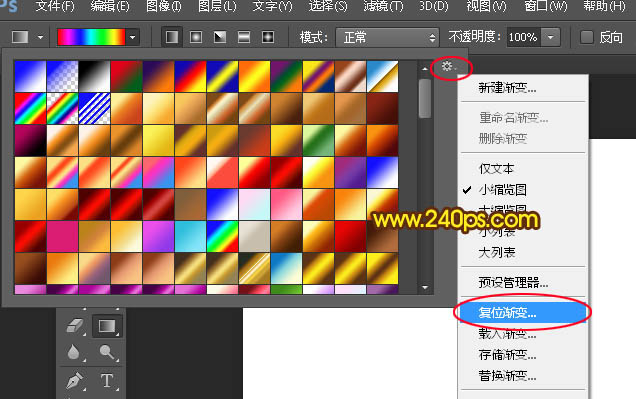This screenshot has height=399, width=636.
Task: Open the tool preset picker arrow
Action: pyautogui.click(x=40, y=37)
